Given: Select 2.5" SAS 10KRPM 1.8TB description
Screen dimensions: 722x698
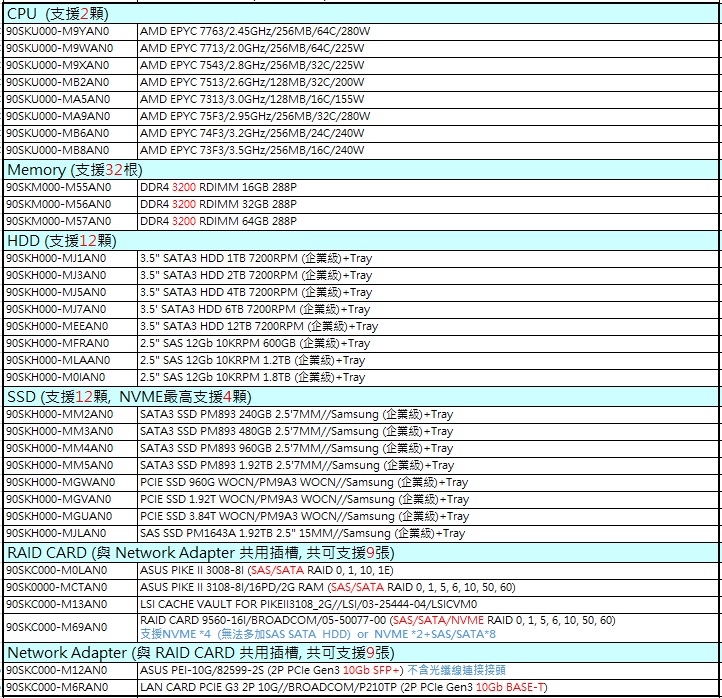Looking at the screenshot, I should tap(252, 378).
